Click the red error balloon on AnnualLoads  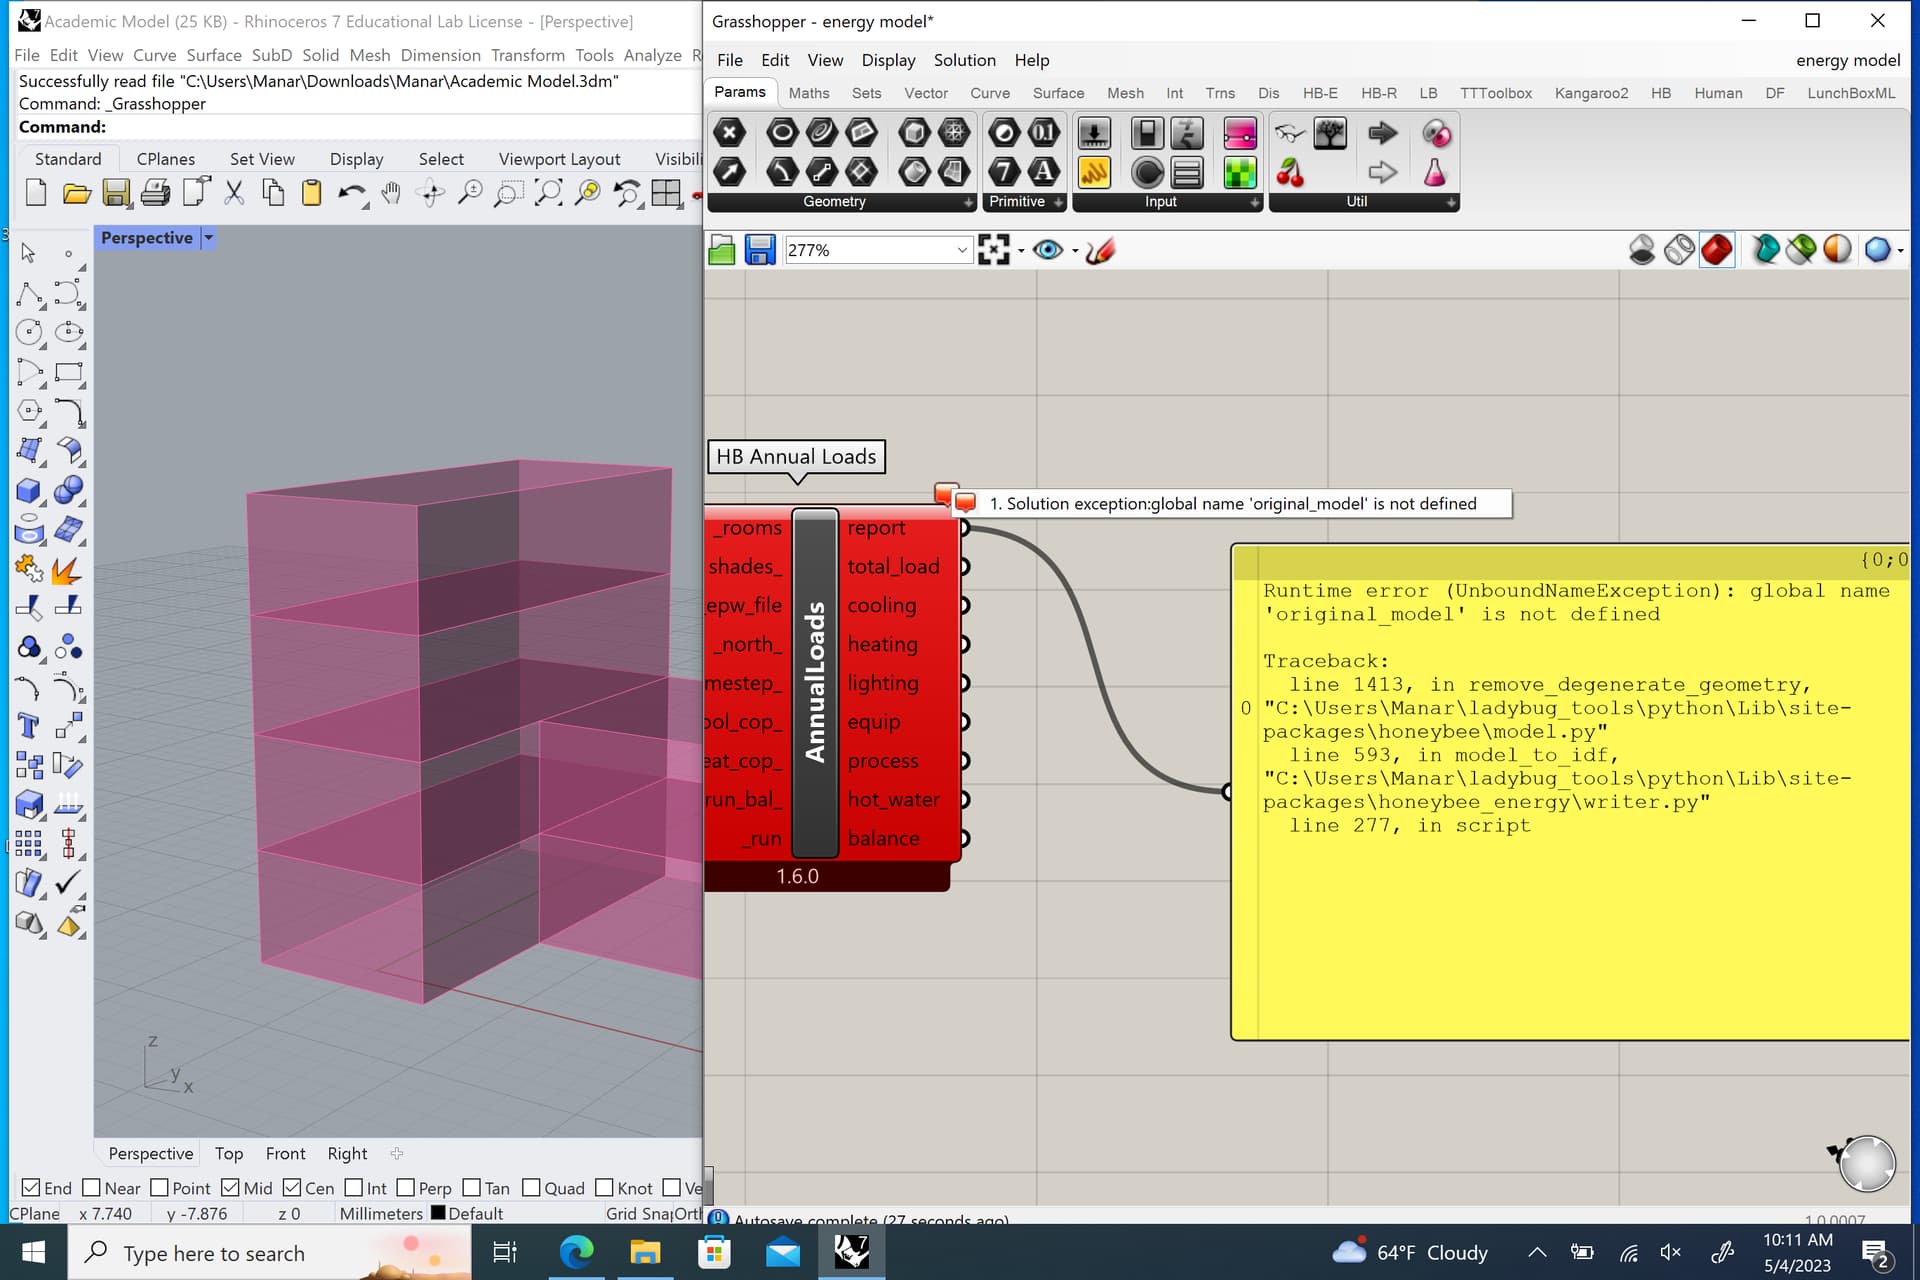tap(944, 493)
